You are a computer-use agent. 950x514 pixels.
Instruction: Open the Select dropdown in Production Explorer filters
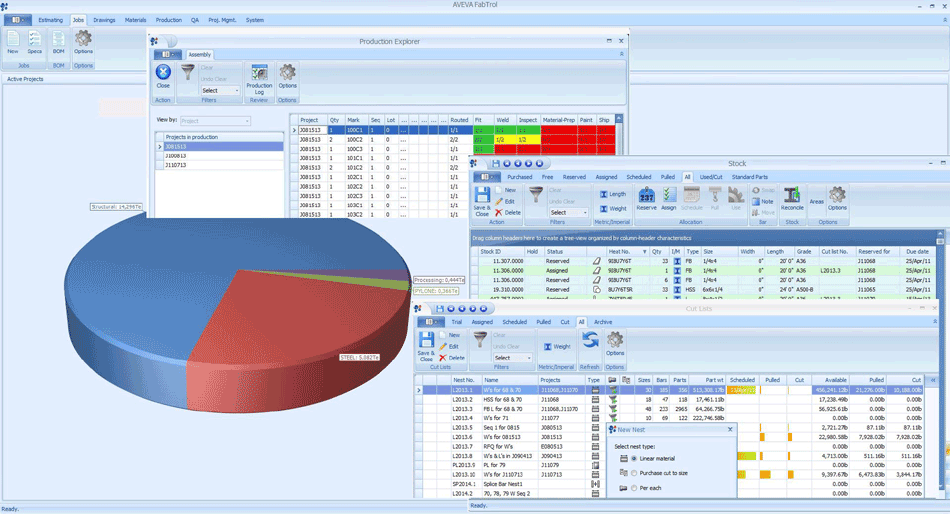pyautogui.click(x=221, y=90)
